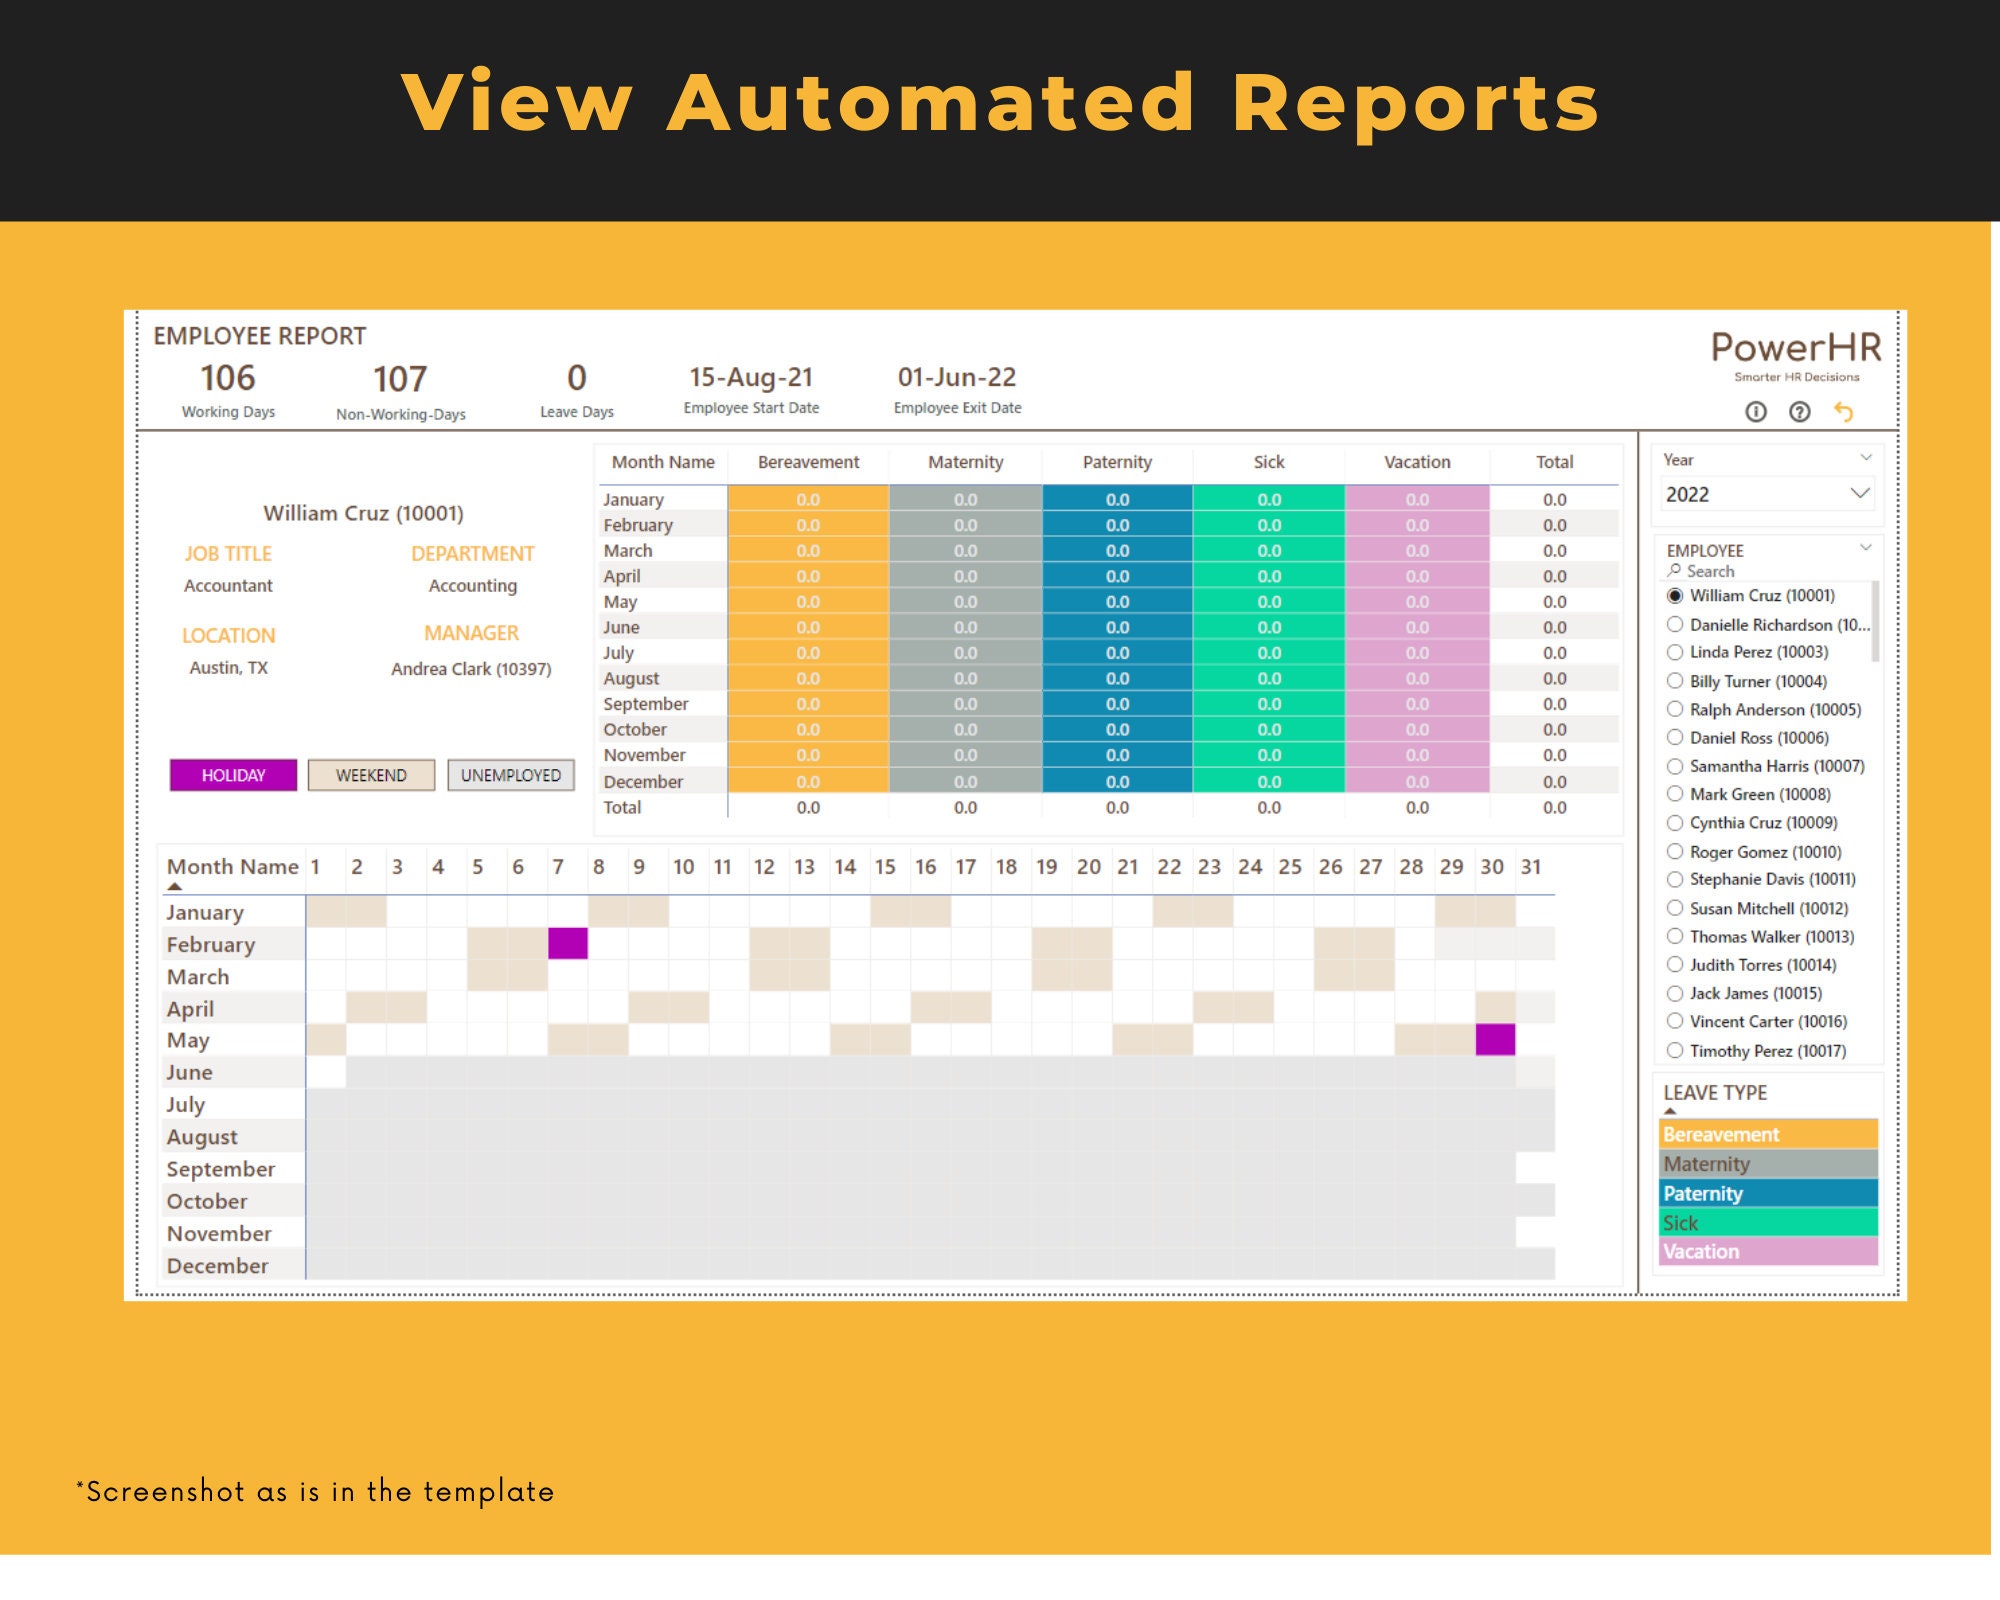The height and width of the screenshot is (1600, 2000).
Task: Select the Paternity leave type swatch
Action: coord(1768,1193)
